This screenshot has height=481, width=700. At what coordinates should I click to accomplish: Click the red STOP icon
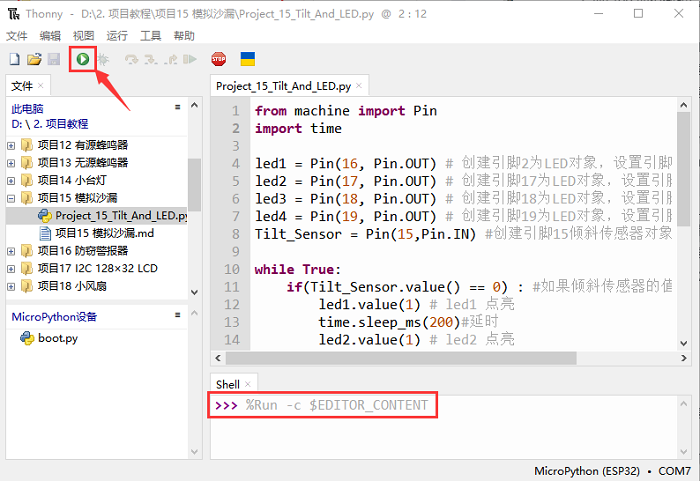[x=218, y=60]
